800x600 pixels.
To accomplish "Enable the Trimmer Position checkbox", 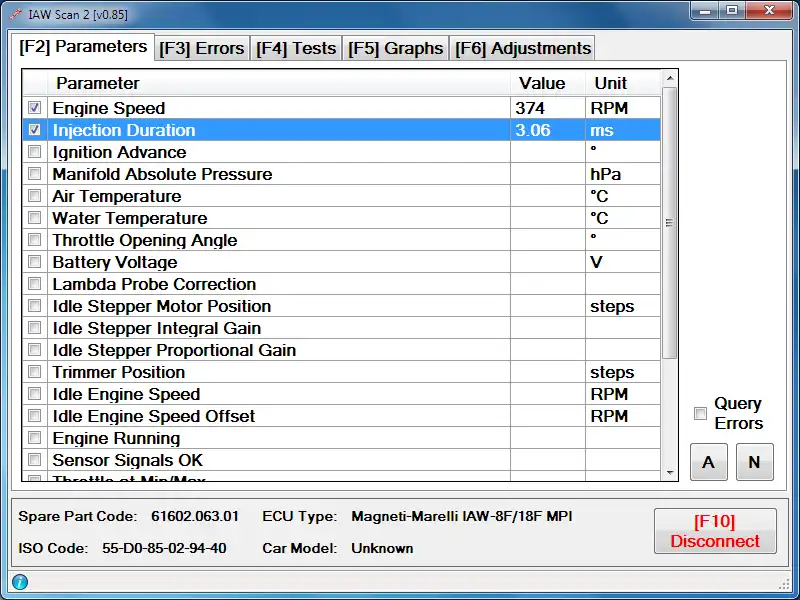I will (x=35, y=371).
